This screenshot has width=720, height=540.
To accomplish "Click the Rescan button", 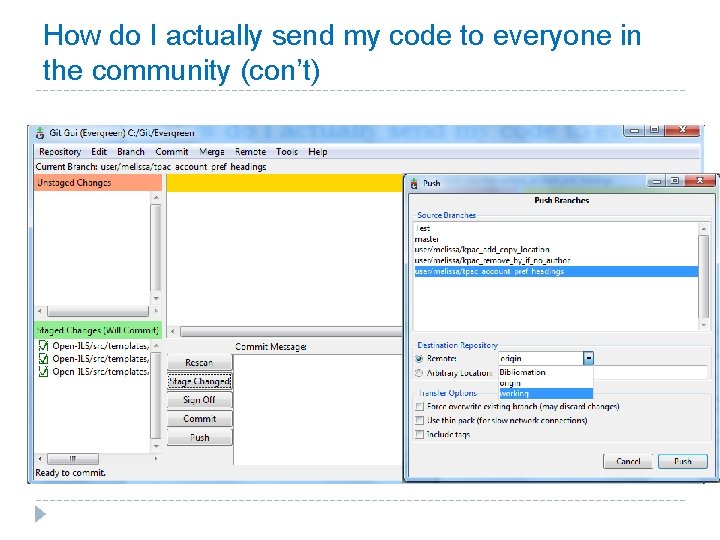I will [x=200, y=363].
